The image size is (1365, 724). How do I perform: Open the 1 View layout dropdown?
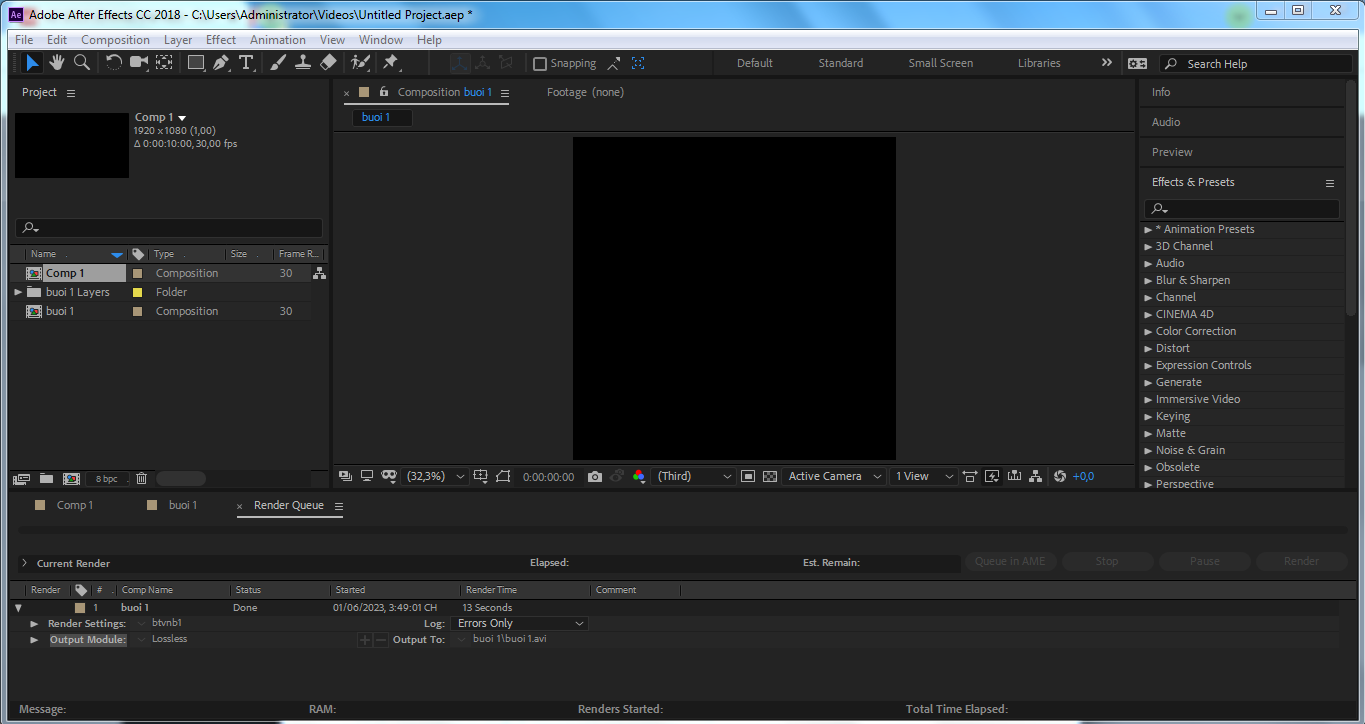point(925,477)
